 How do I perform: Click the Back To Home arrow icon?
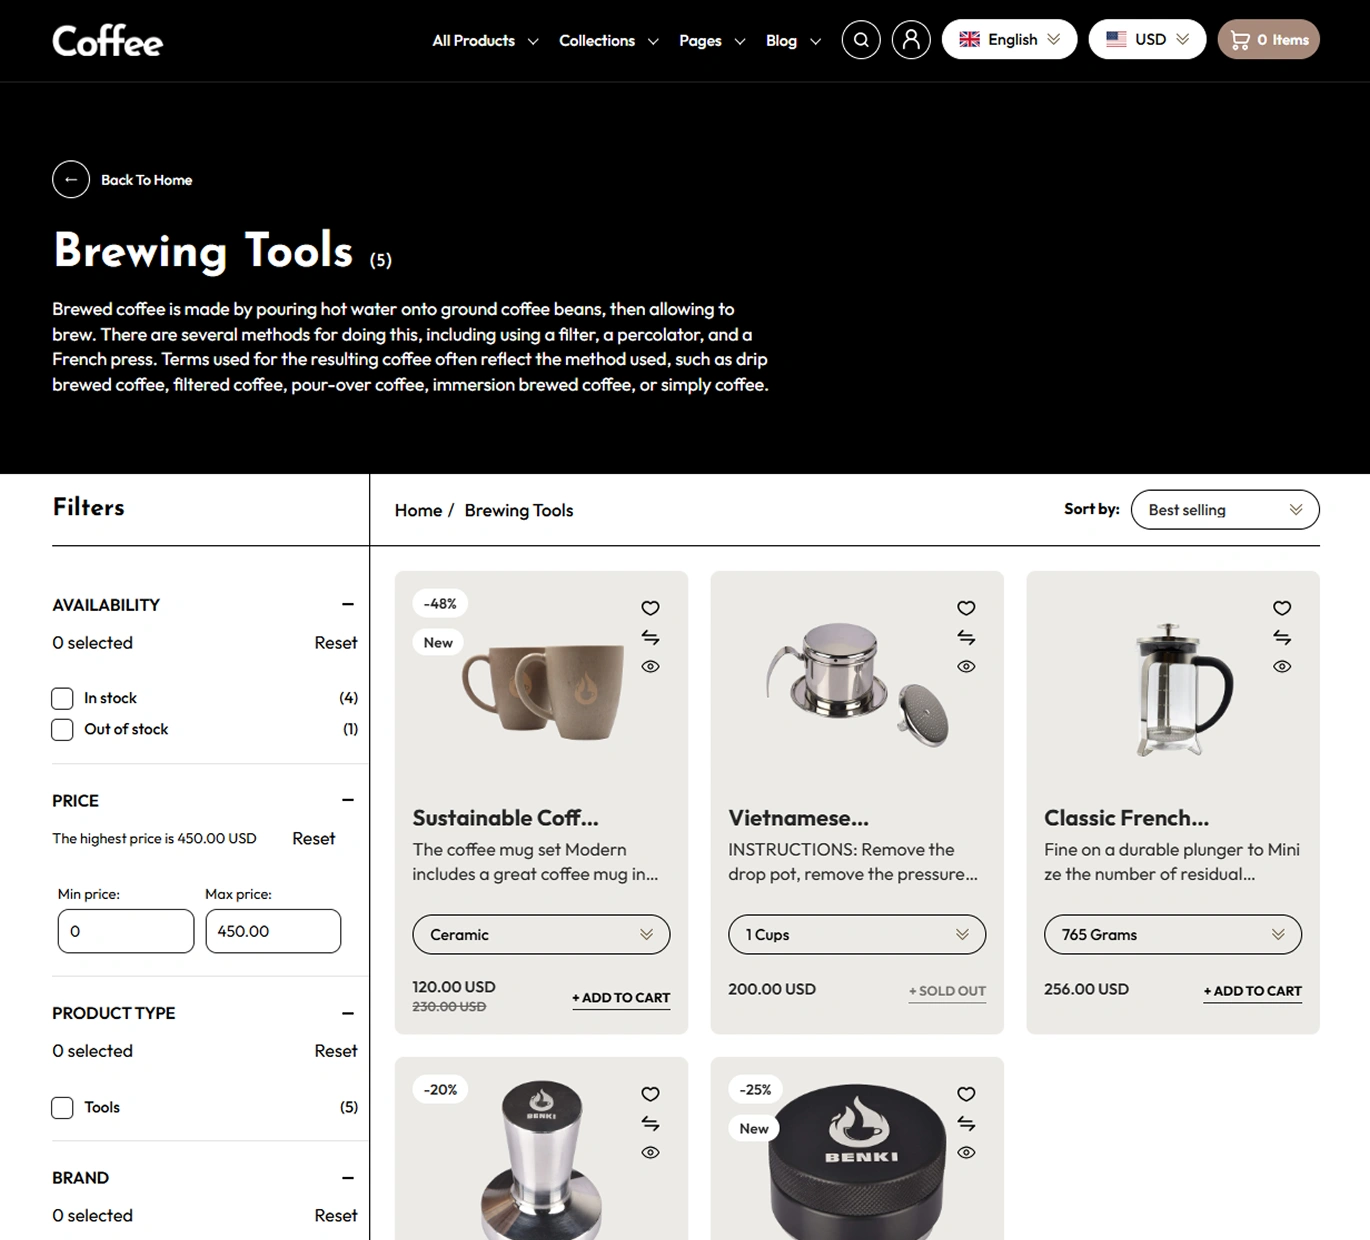(x=71, y=180)
